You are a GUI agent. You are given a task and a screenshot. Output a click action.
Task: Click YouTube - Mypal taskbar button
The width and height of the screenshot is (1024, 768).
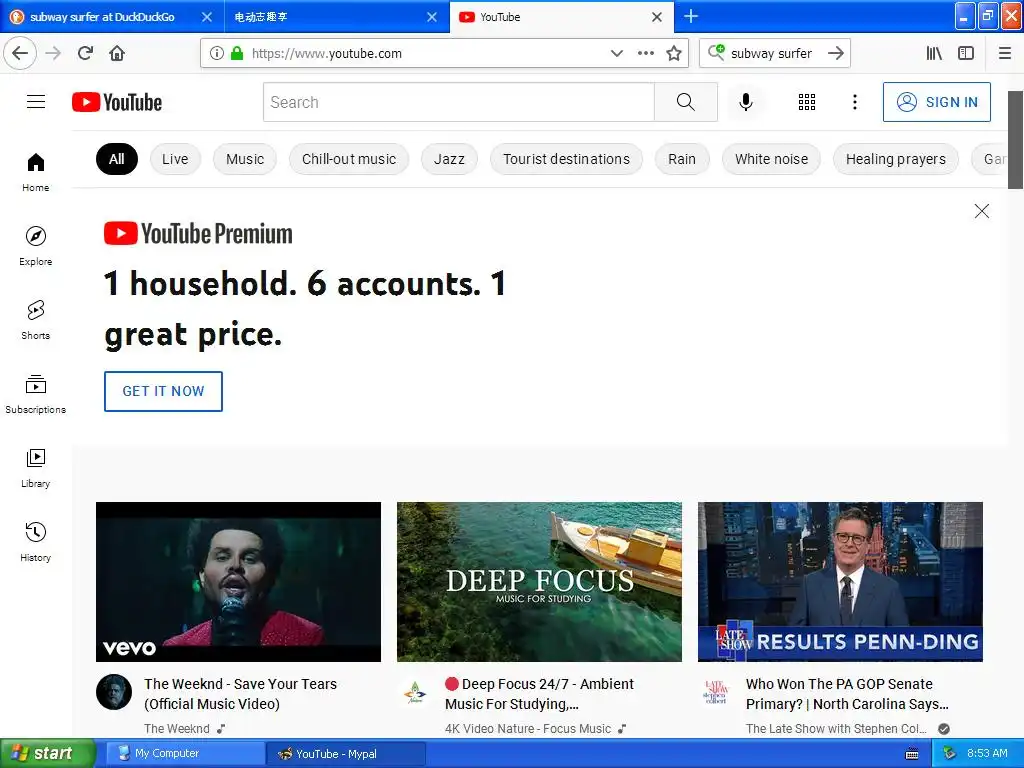coord(346,754)
